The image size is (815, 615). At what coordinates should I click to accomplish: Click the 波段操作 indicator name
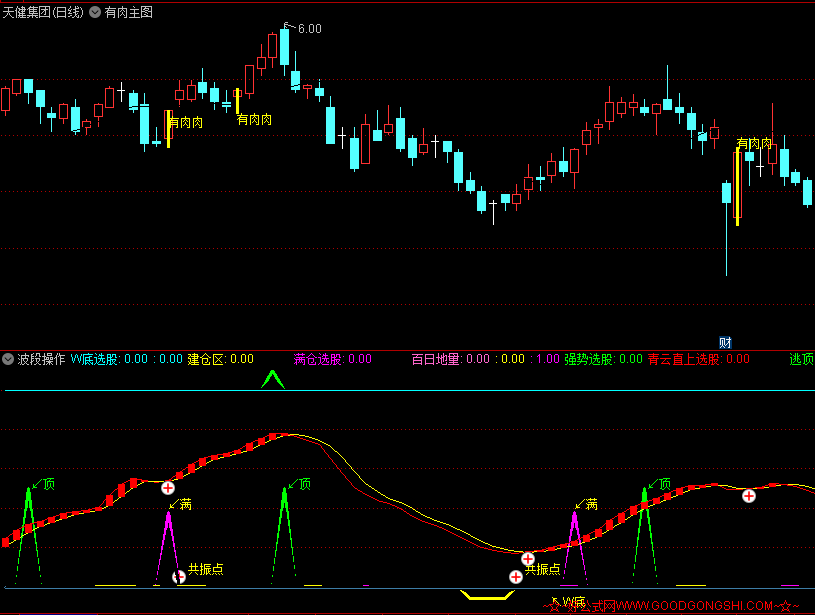click(41, 359)
